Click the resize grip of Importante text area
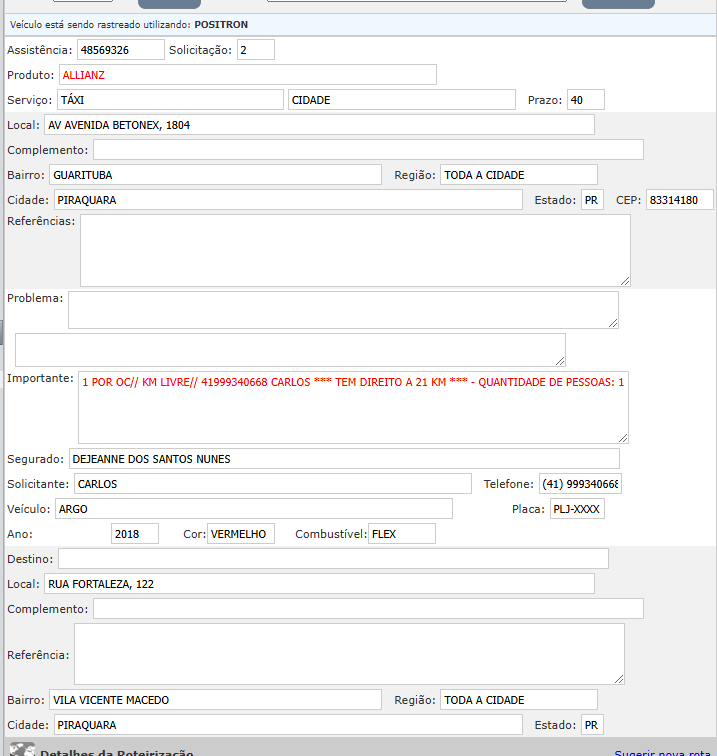717x756 pixels. coord(623,437)
